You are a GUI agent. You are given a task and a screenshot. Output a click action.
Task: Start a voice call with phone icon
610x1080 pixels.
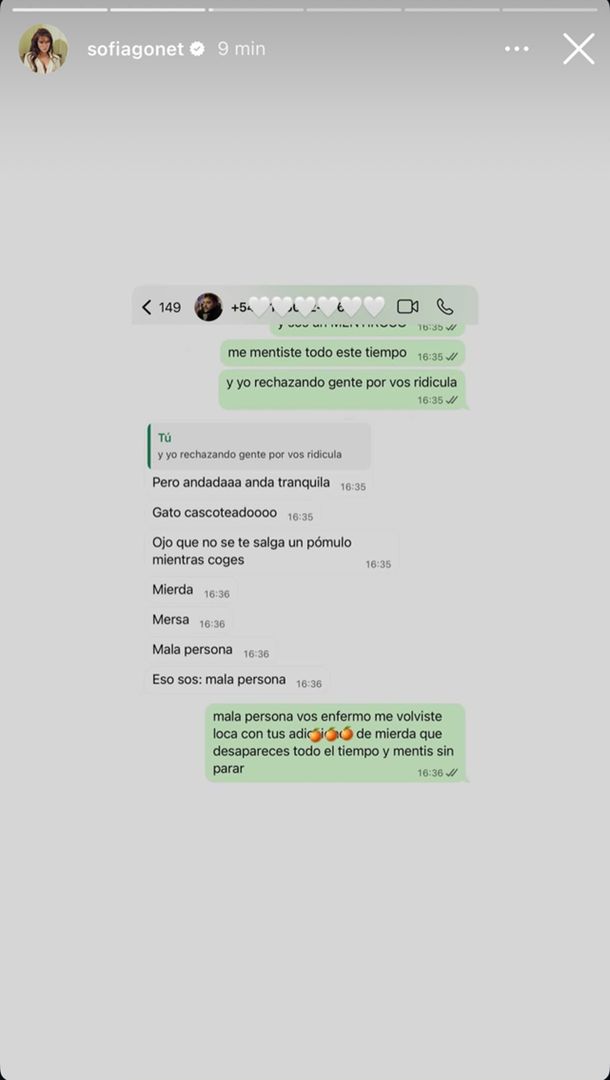(445, 307)
